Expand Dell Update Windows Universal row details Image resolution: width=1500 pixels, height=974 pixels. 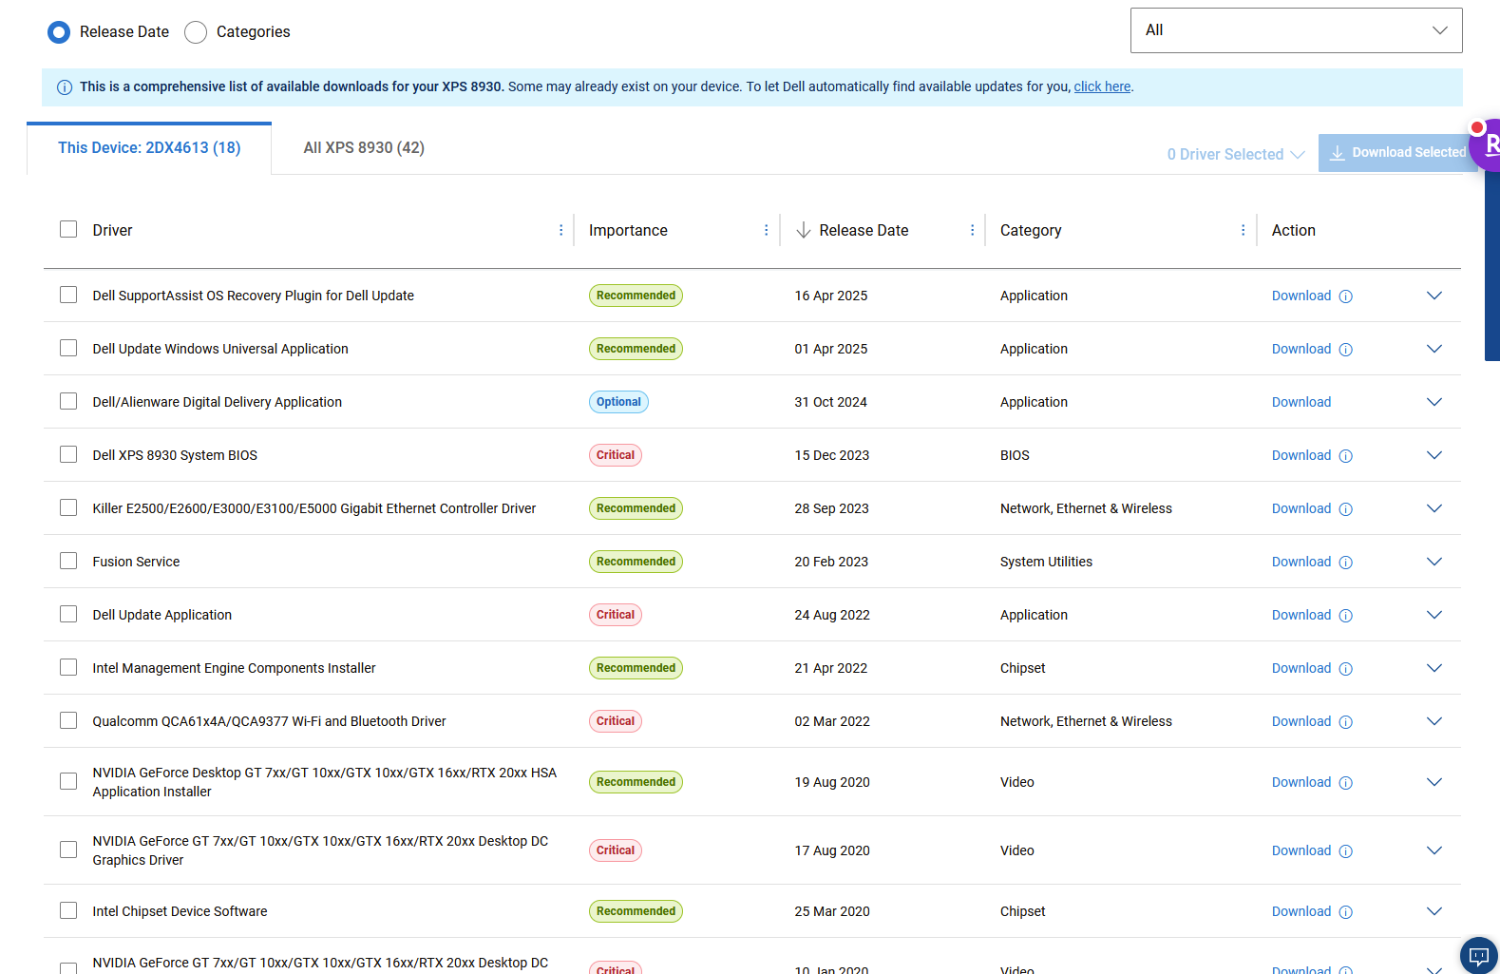(x=1434, y=349)
